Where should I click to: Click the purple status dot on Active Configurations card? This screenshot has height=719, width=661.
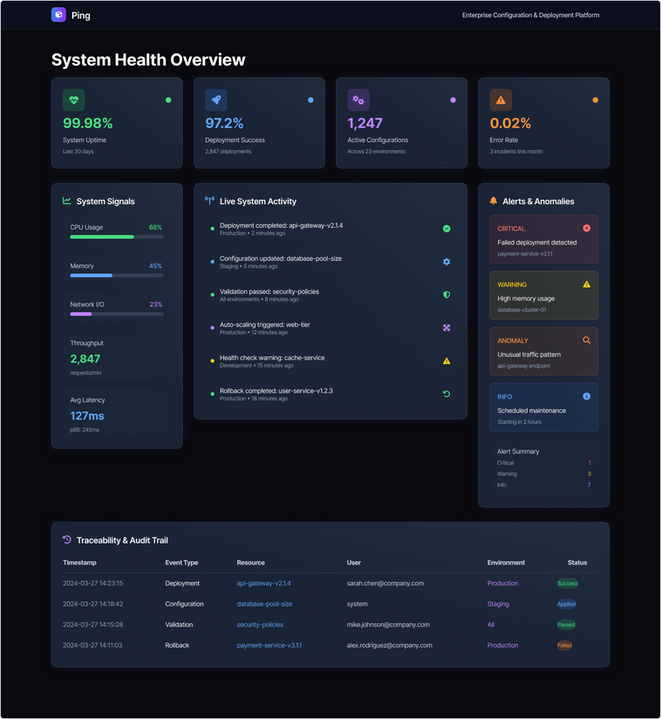tap(453, 100)
